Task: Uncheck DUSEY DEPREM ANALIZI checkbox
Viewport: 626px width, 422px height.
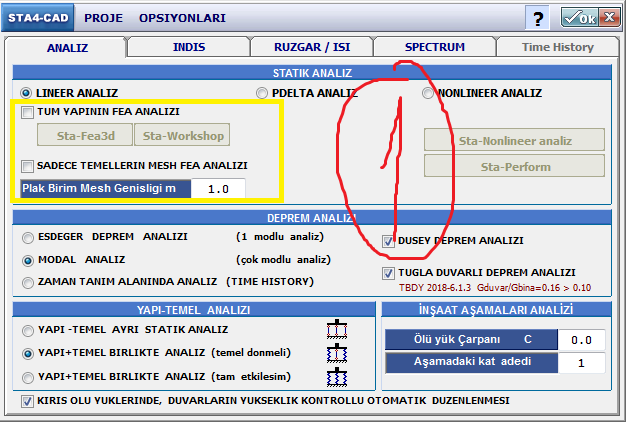Action: 388,240
